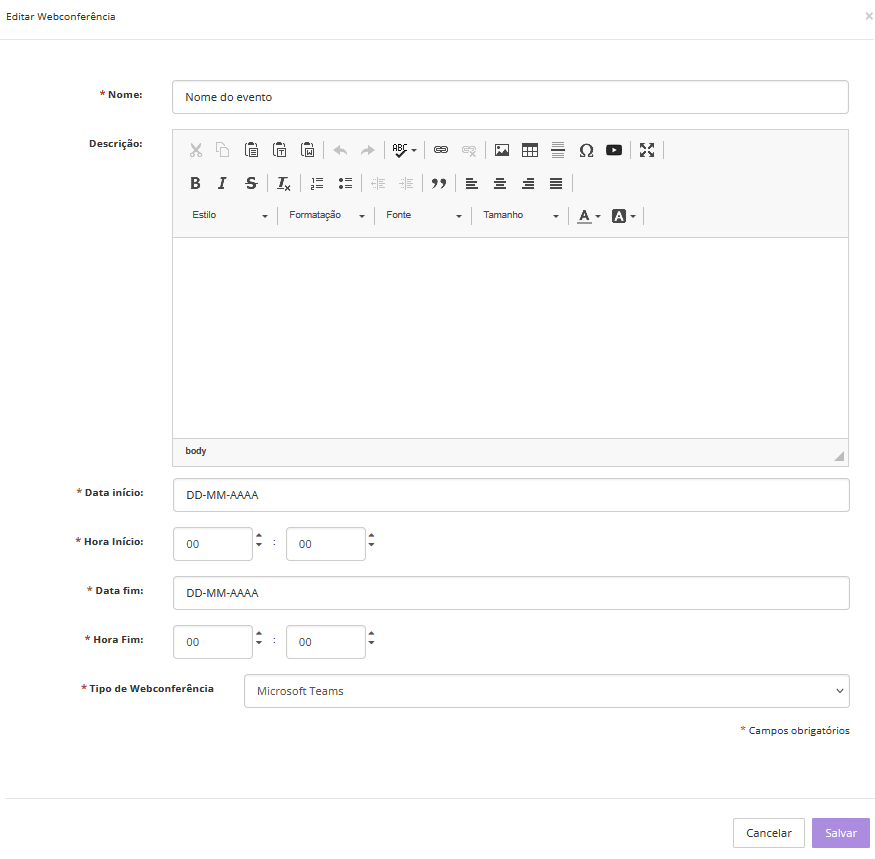Toggle the numbered list
The width and height of the screenshot is (875, 859).
click(317, 183)
